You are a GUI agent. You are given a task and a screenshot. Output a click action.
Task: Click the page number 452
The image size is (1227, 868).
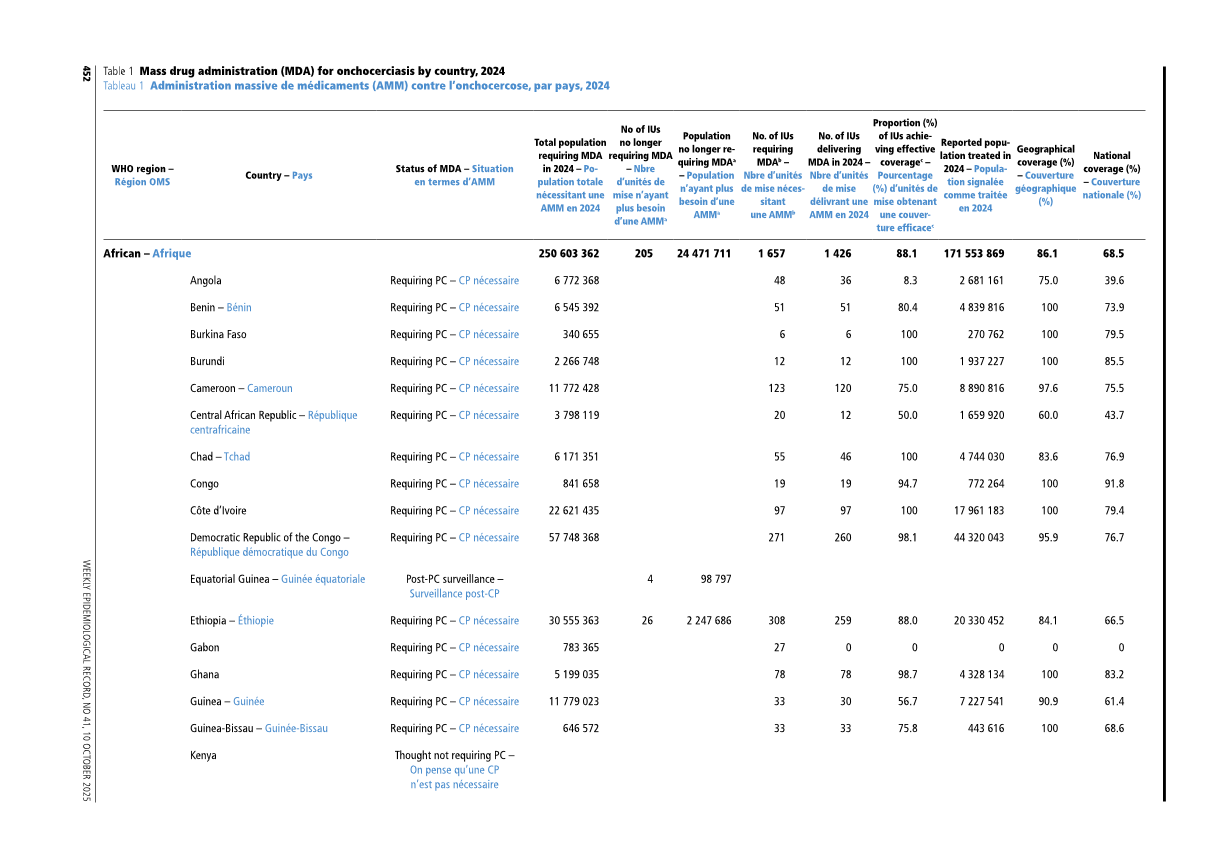pos(86,73)
